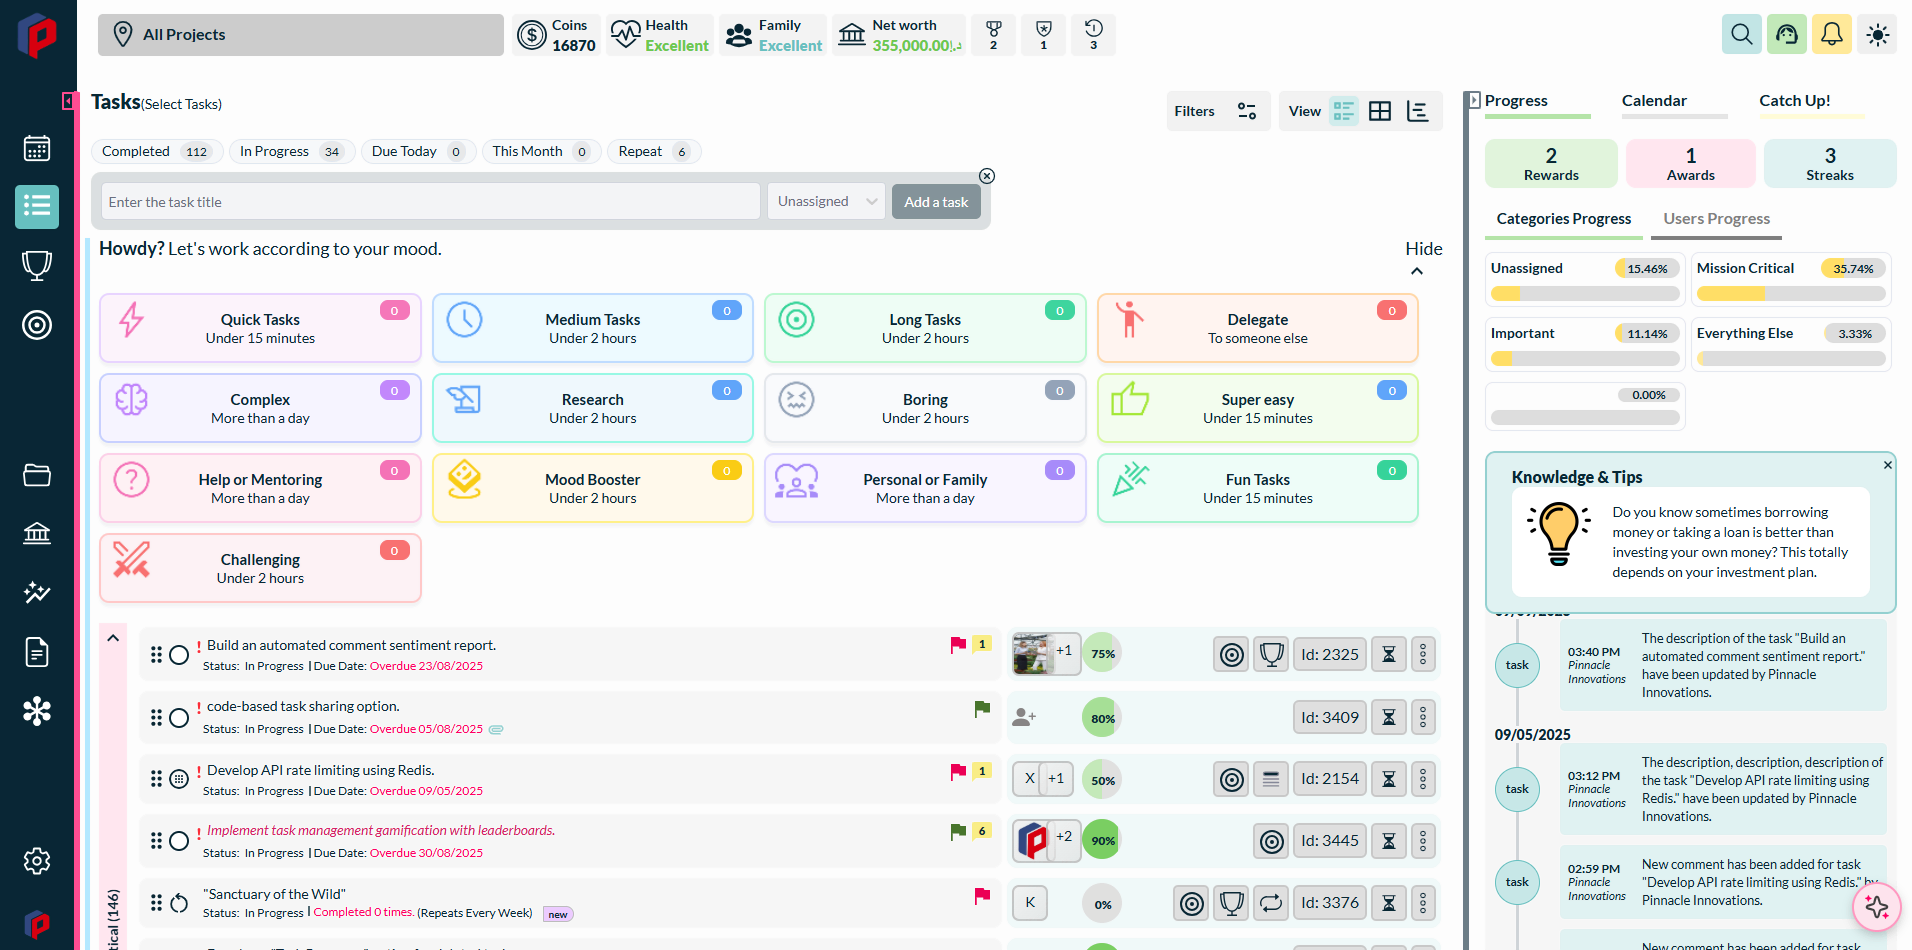The image size is (1912, 950).
Task: Open the notifications bell
Action: (x=1832, y=35)
